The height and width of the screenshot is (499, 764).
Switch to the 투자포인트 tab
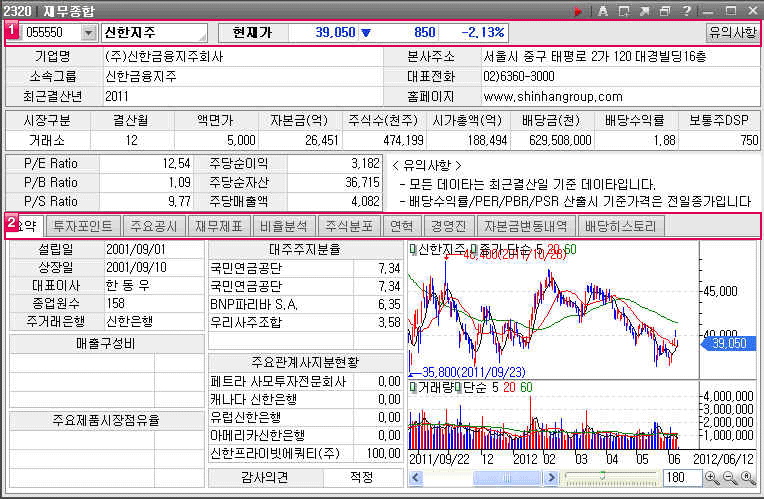click(x=83, y=226)
